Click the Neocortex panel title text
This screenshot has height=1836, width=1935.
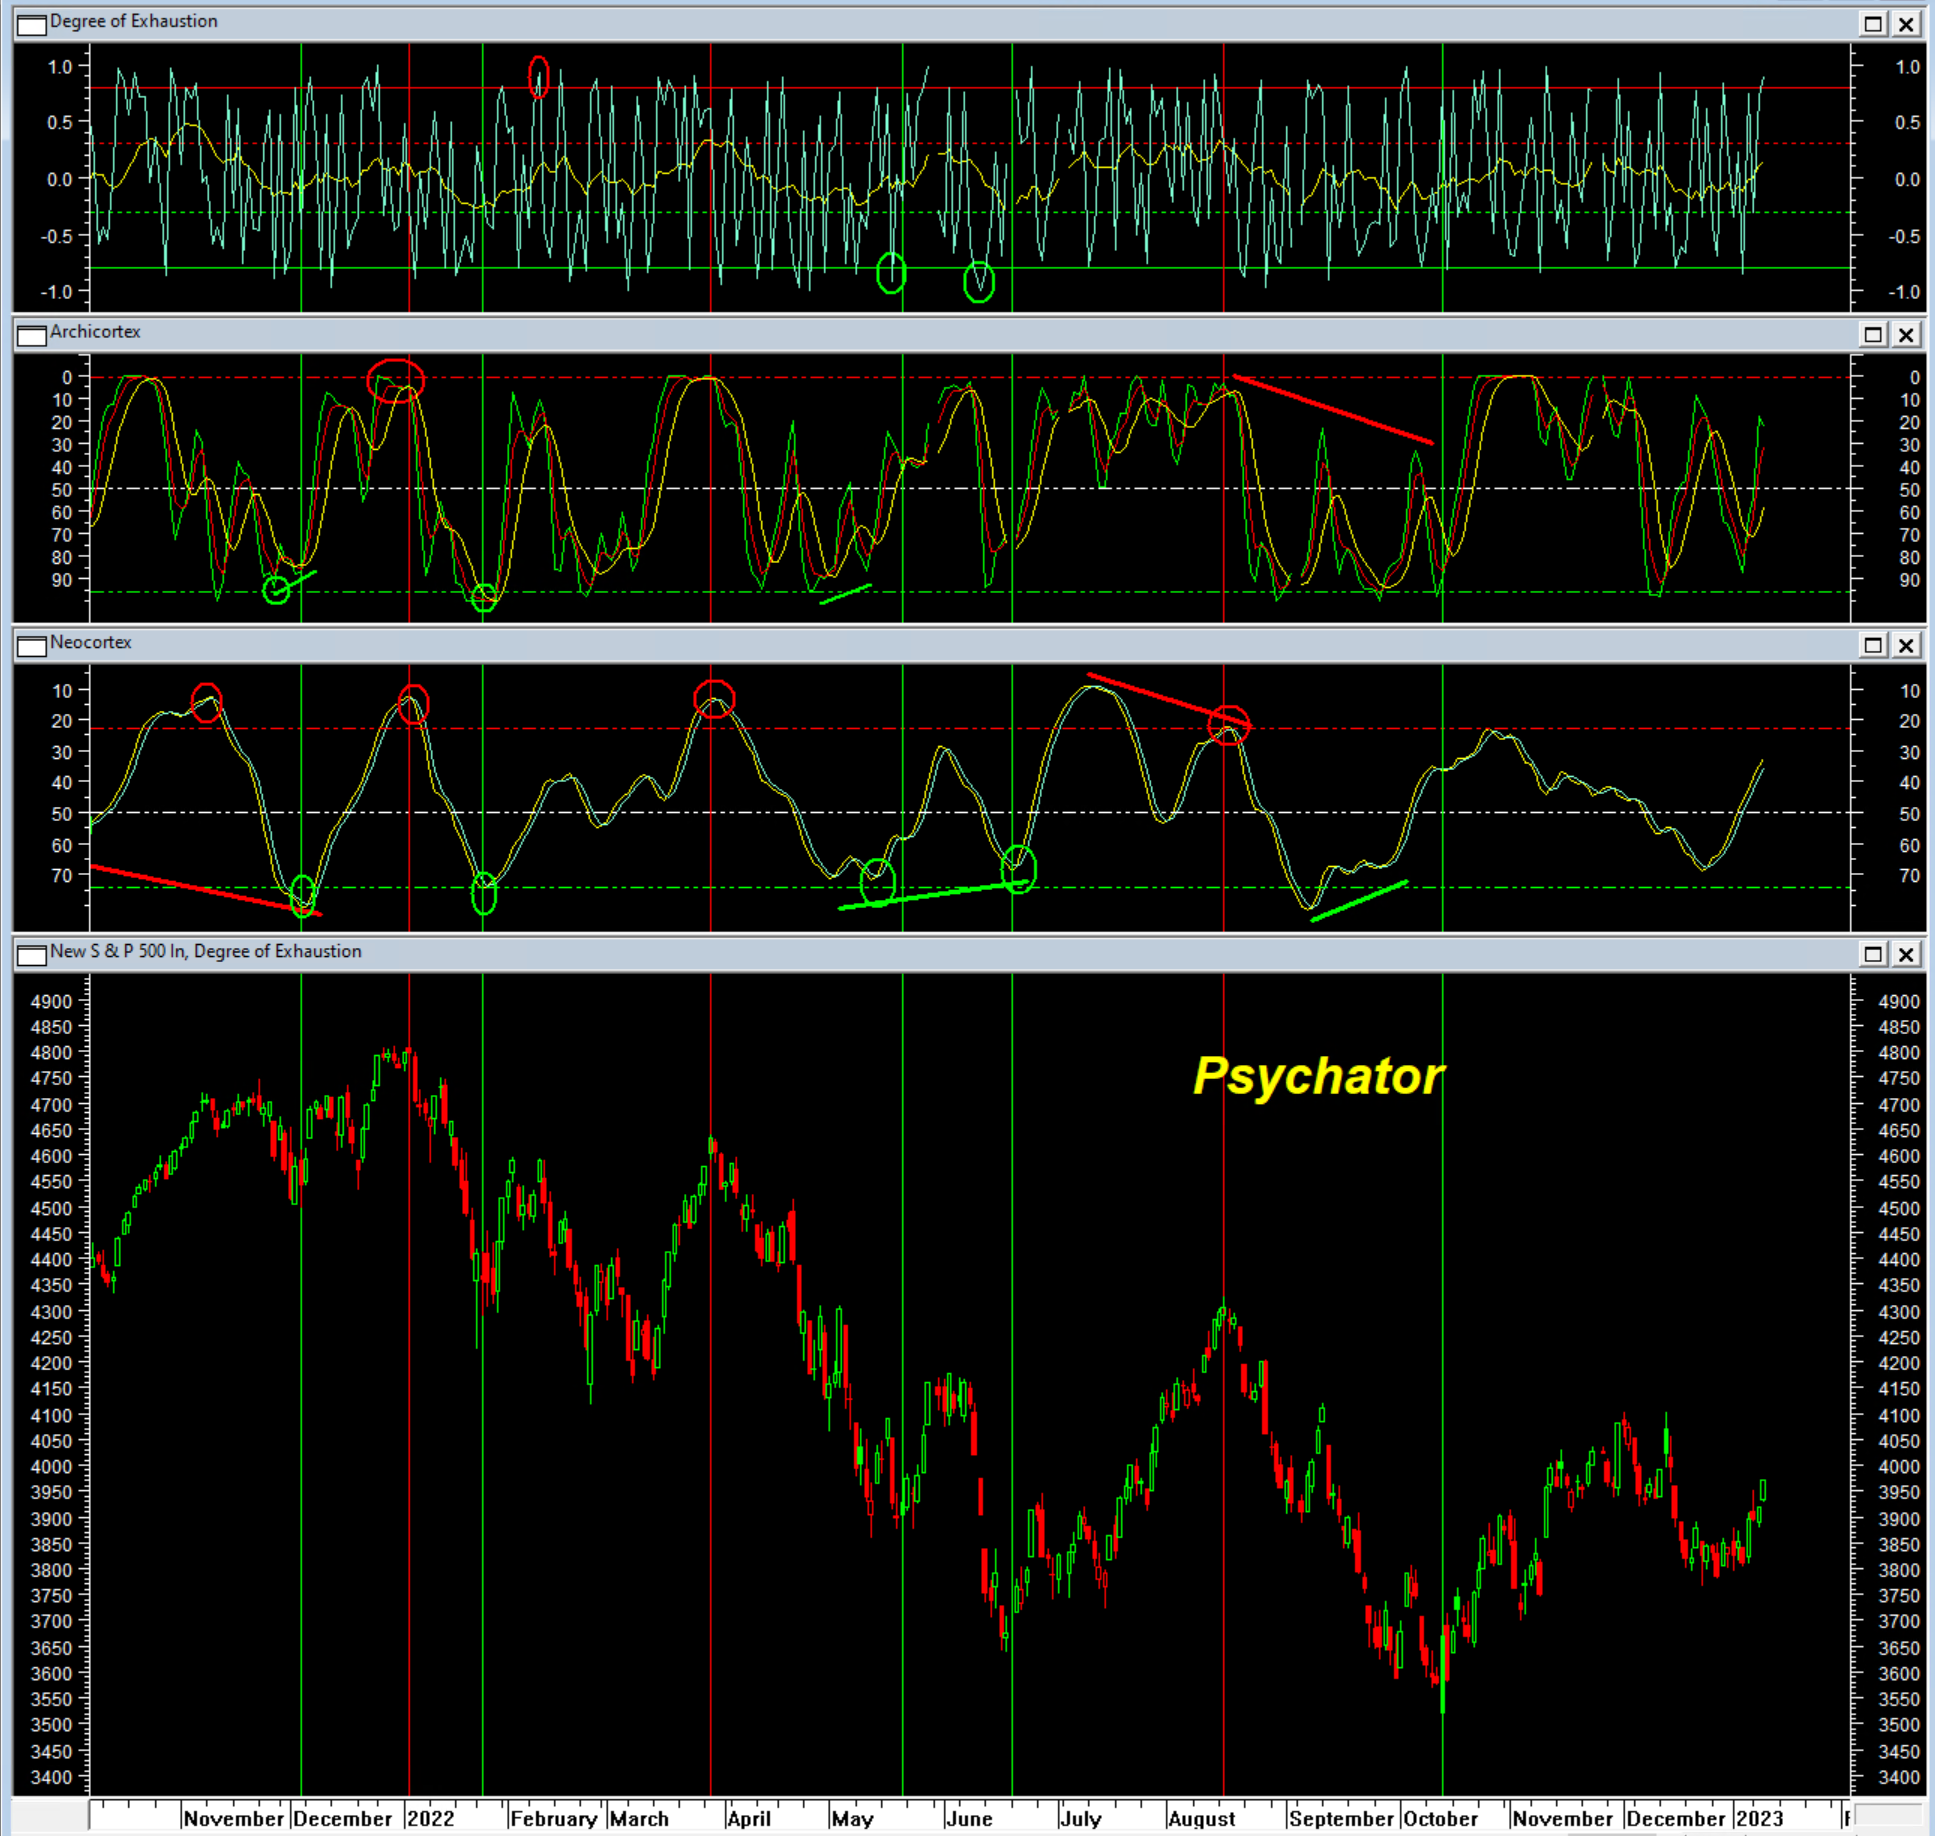pos(90,642)
